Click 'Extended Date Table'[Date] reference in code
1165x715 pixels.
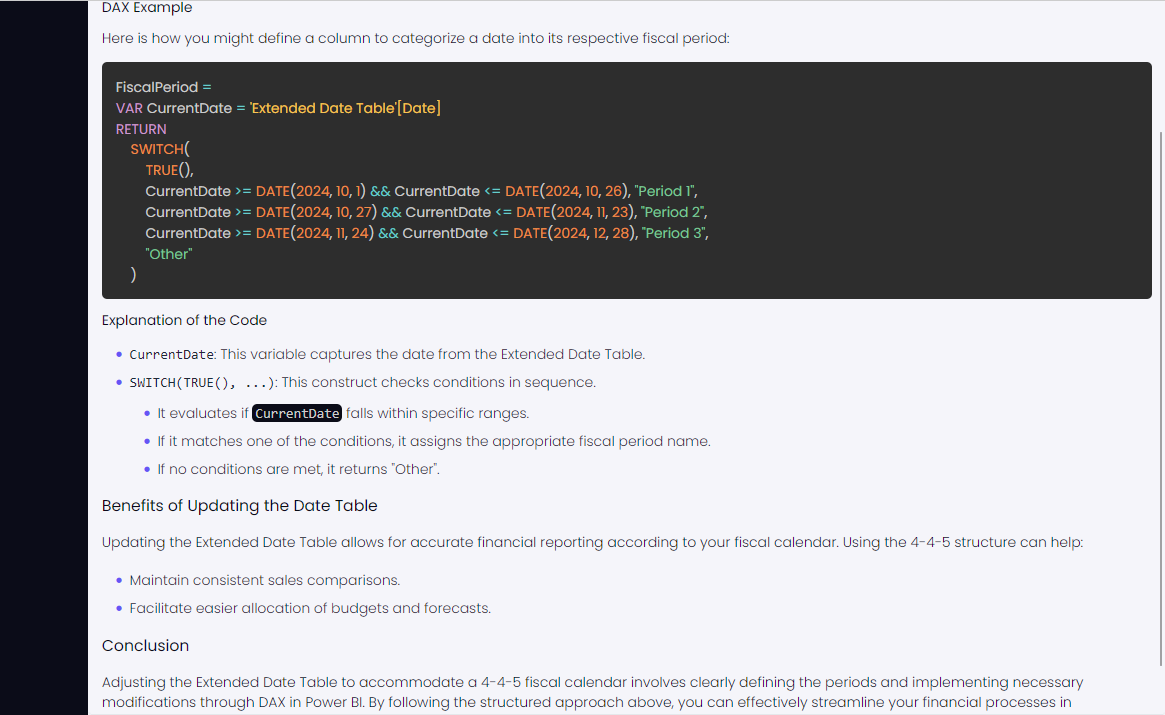[345, 108]
